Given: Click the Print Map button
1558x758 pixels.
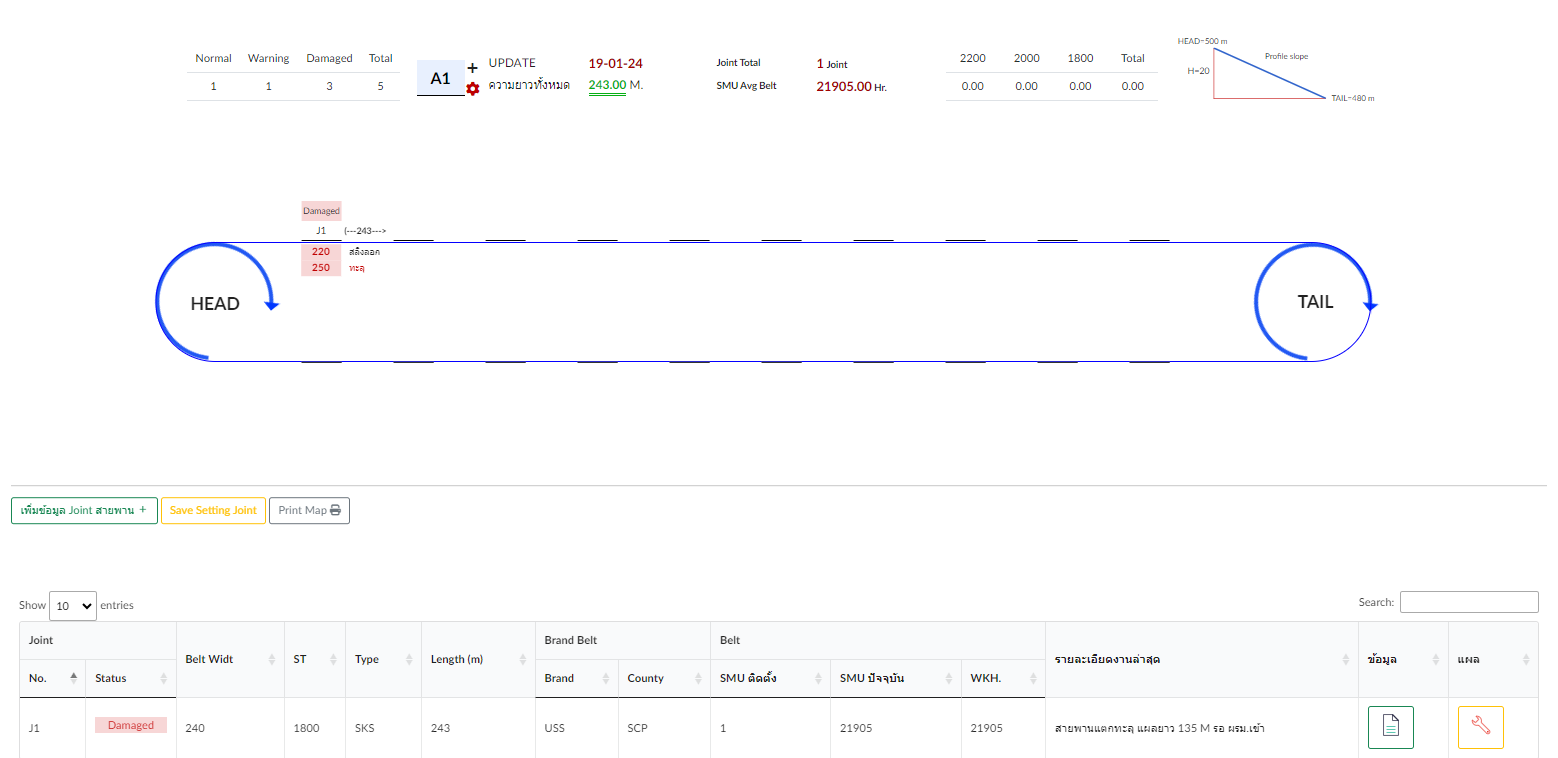Looking at the screenshot, I should (309, 510).
